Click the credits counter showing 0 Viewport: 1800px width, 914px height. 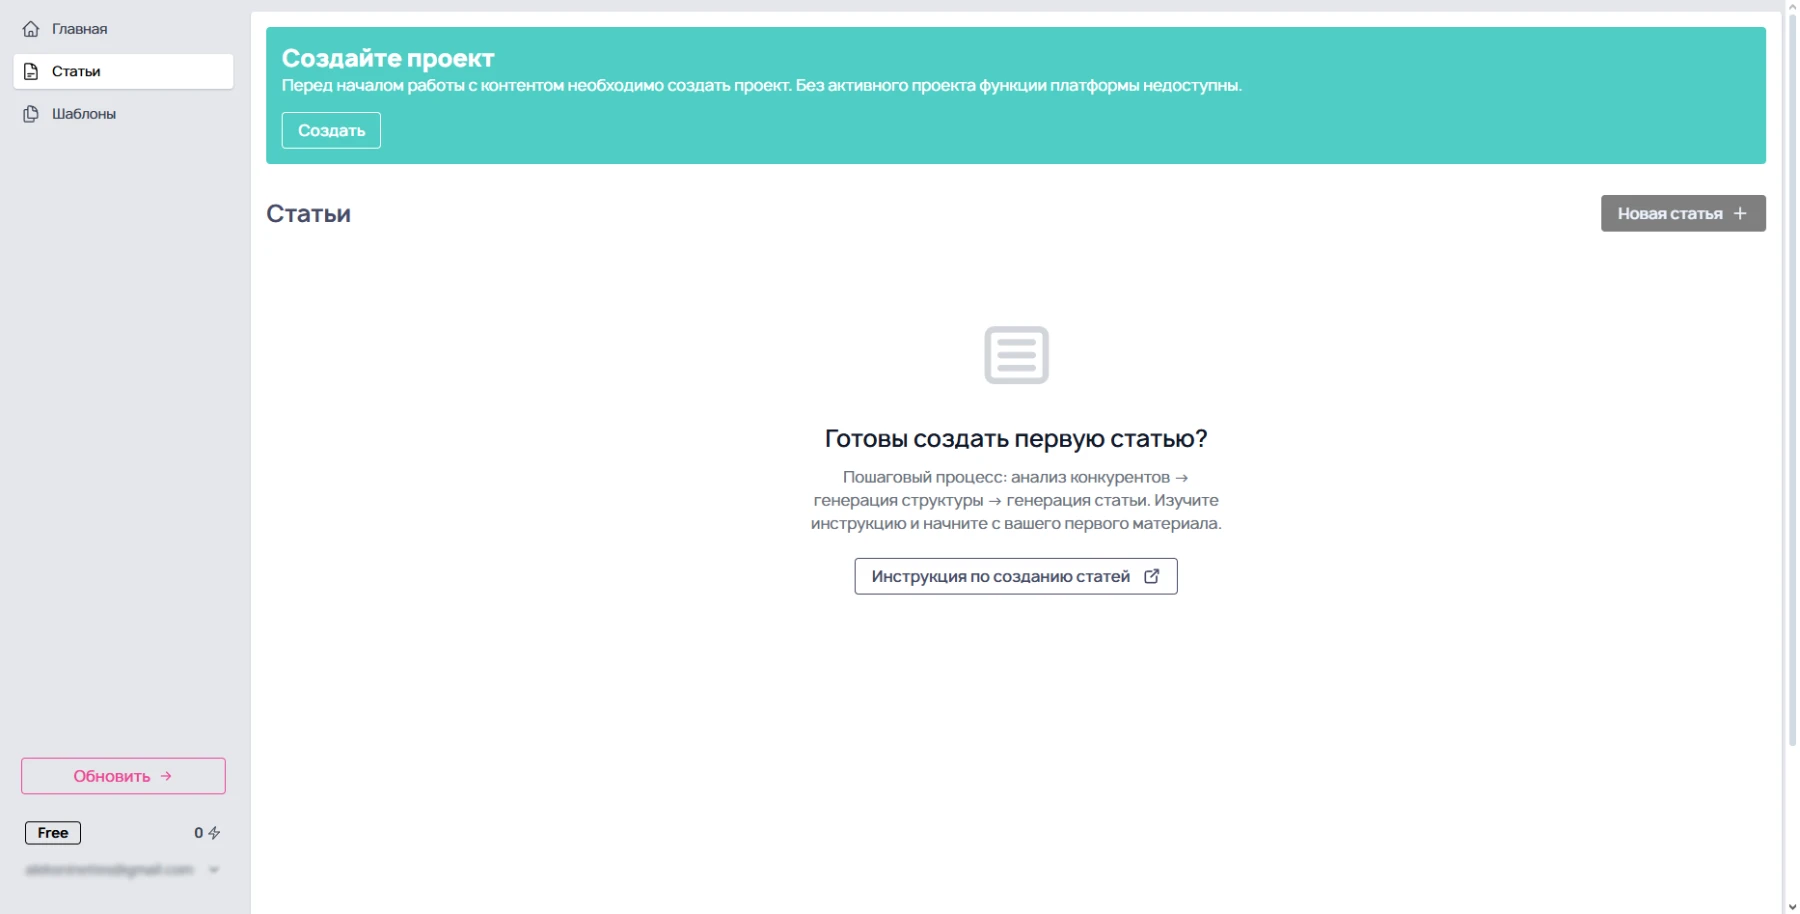pyautogui.click(x=197, y=832)
